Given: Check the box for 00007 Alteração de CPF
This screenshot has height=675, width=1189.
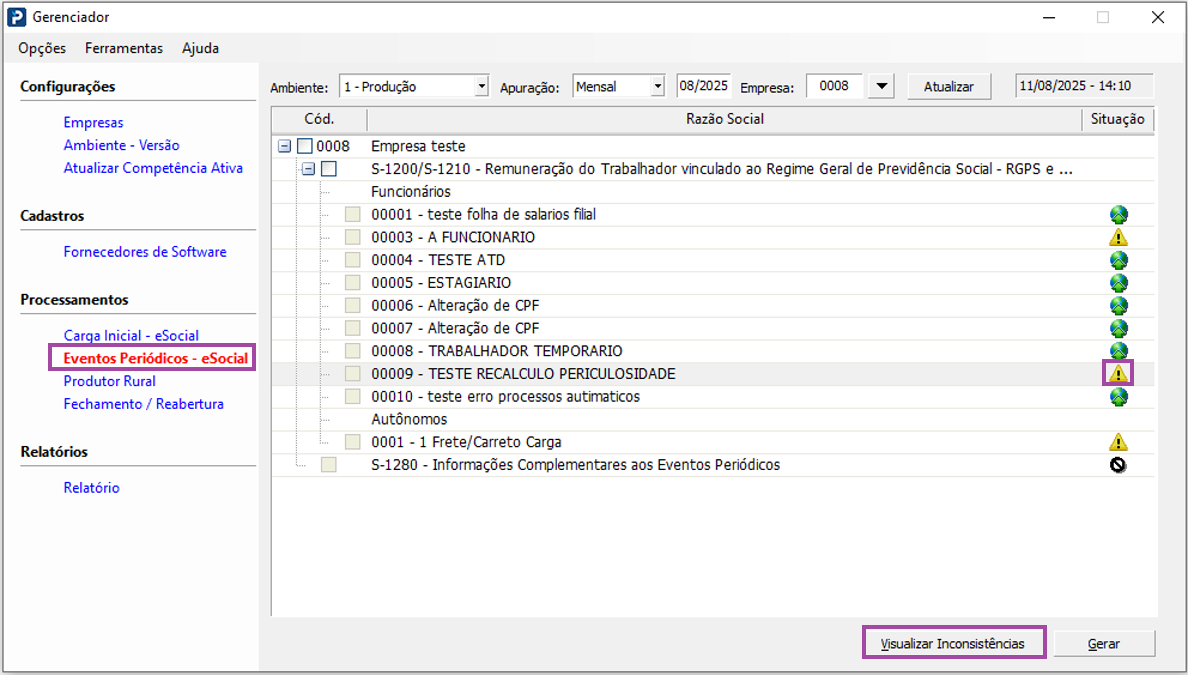Looking at the screenshot, I should 353,328.
